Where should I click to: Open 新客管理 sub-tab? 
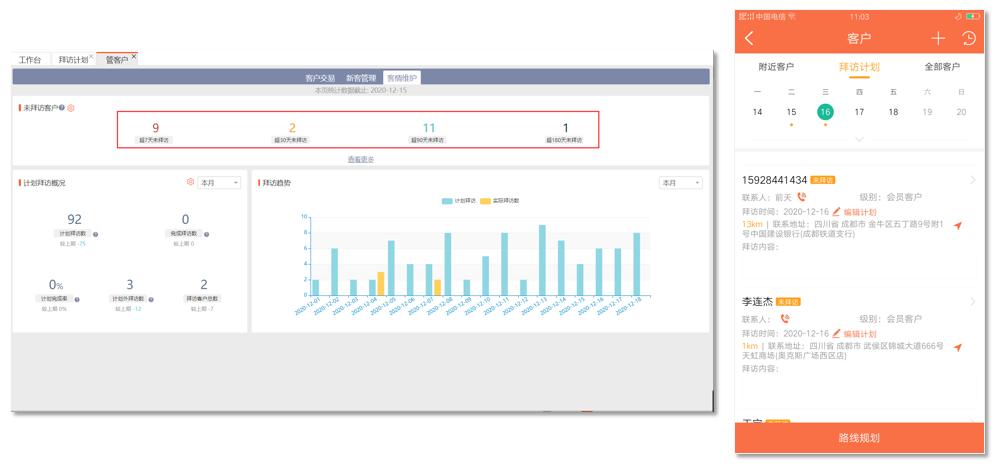tap(361, 78)
